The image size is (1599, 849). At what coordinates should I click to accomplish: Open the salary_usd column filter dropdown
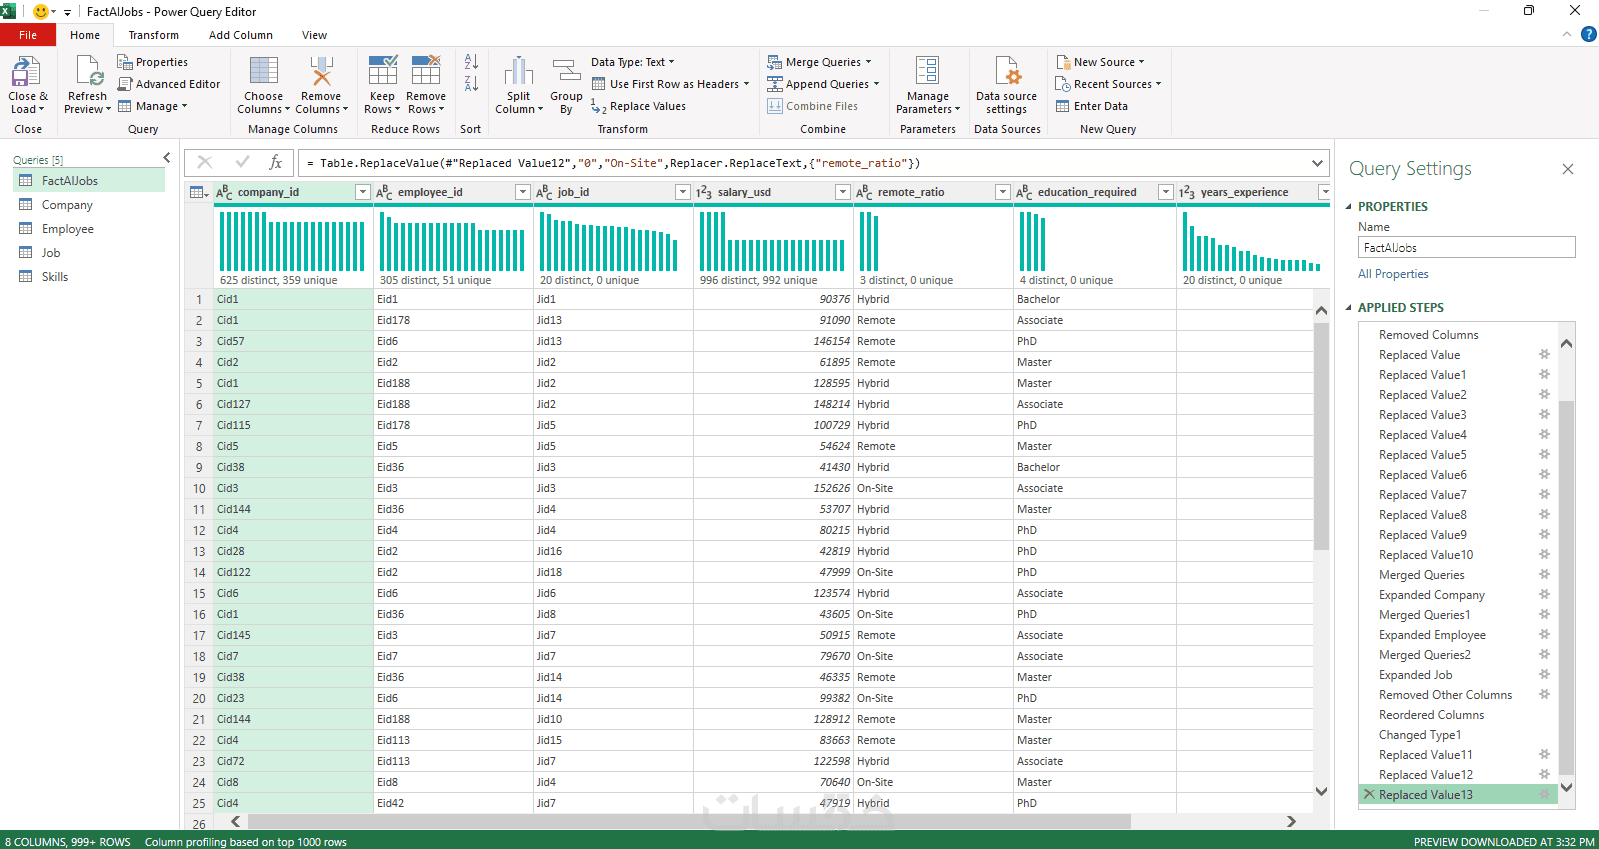point(842,192)
